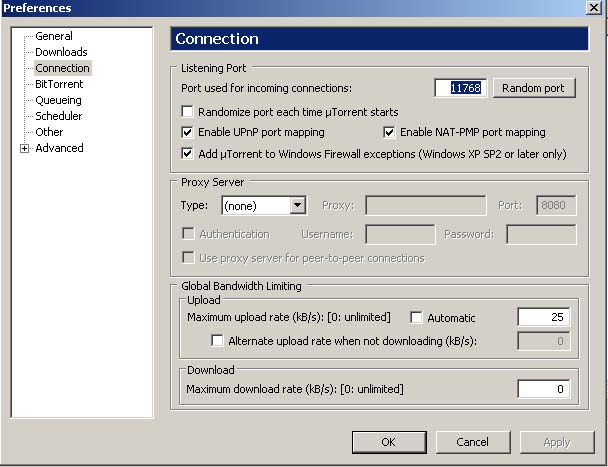
Task: Check the Automatic upload rate box
Action: (x=416, y=318)
